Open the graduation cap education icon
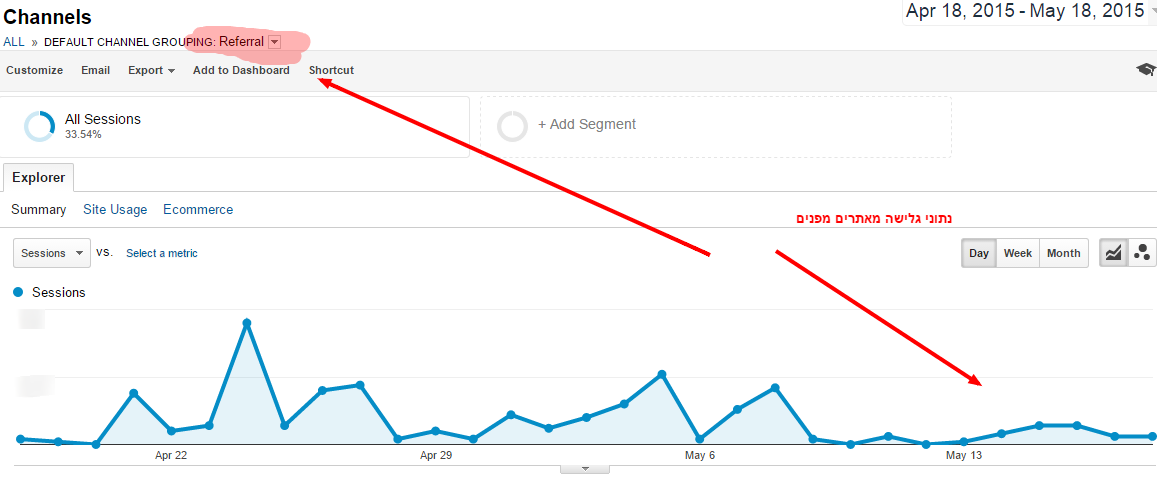 [x=1145, y=70]
